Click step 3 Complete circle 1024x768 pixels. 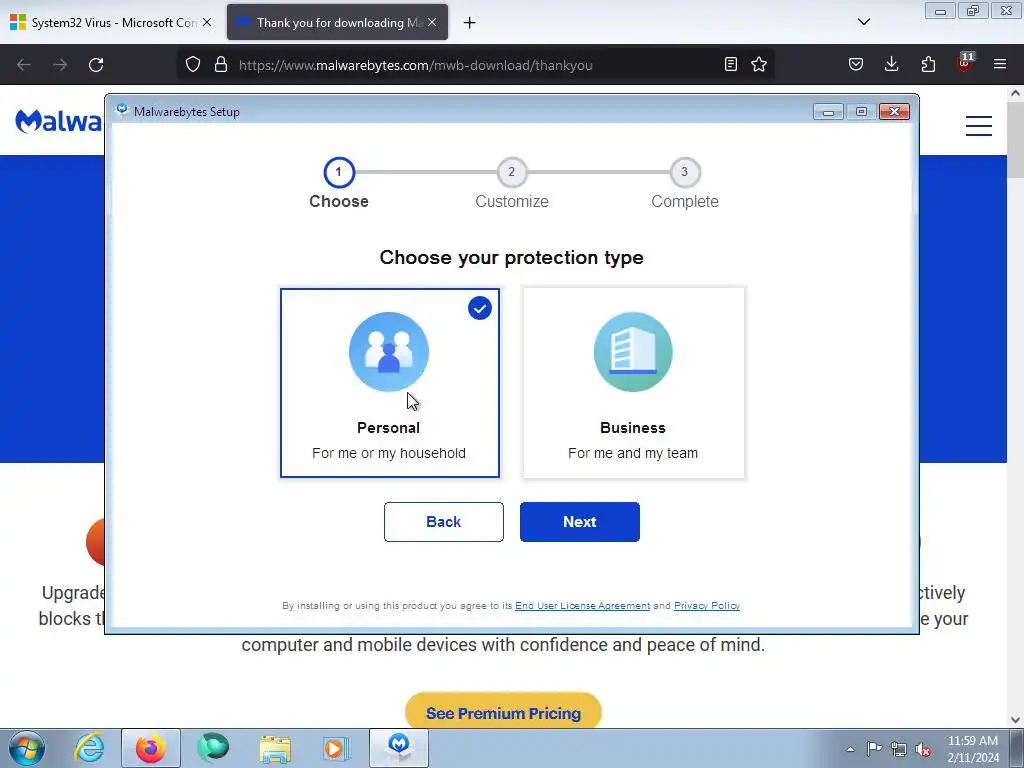point(685,172)
